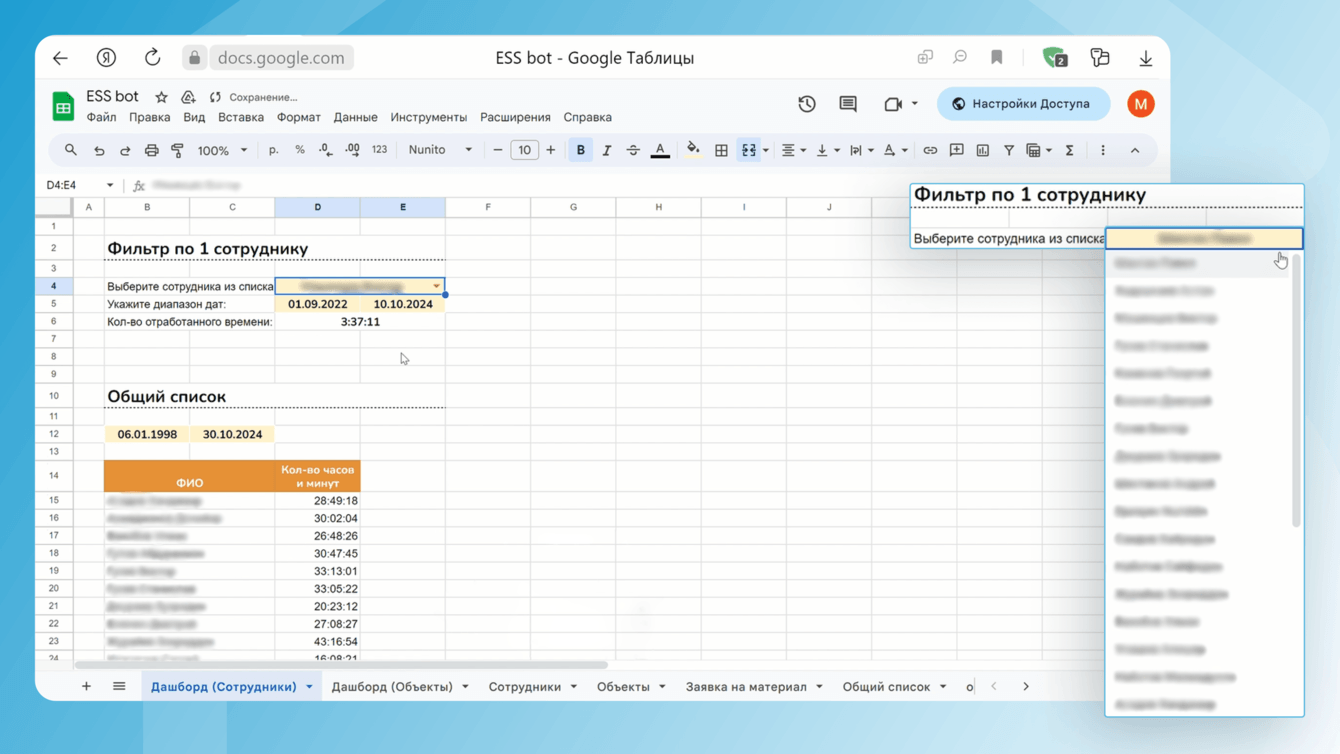Star the ESS bot document
Viewport: 1340px width, 754px height.
[x=161, y=97]
